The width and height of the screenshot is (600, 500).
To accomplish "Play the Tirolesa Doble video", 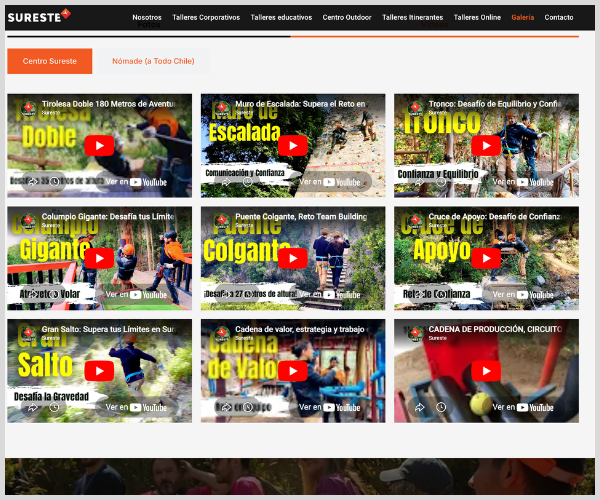I will [99, 146].
